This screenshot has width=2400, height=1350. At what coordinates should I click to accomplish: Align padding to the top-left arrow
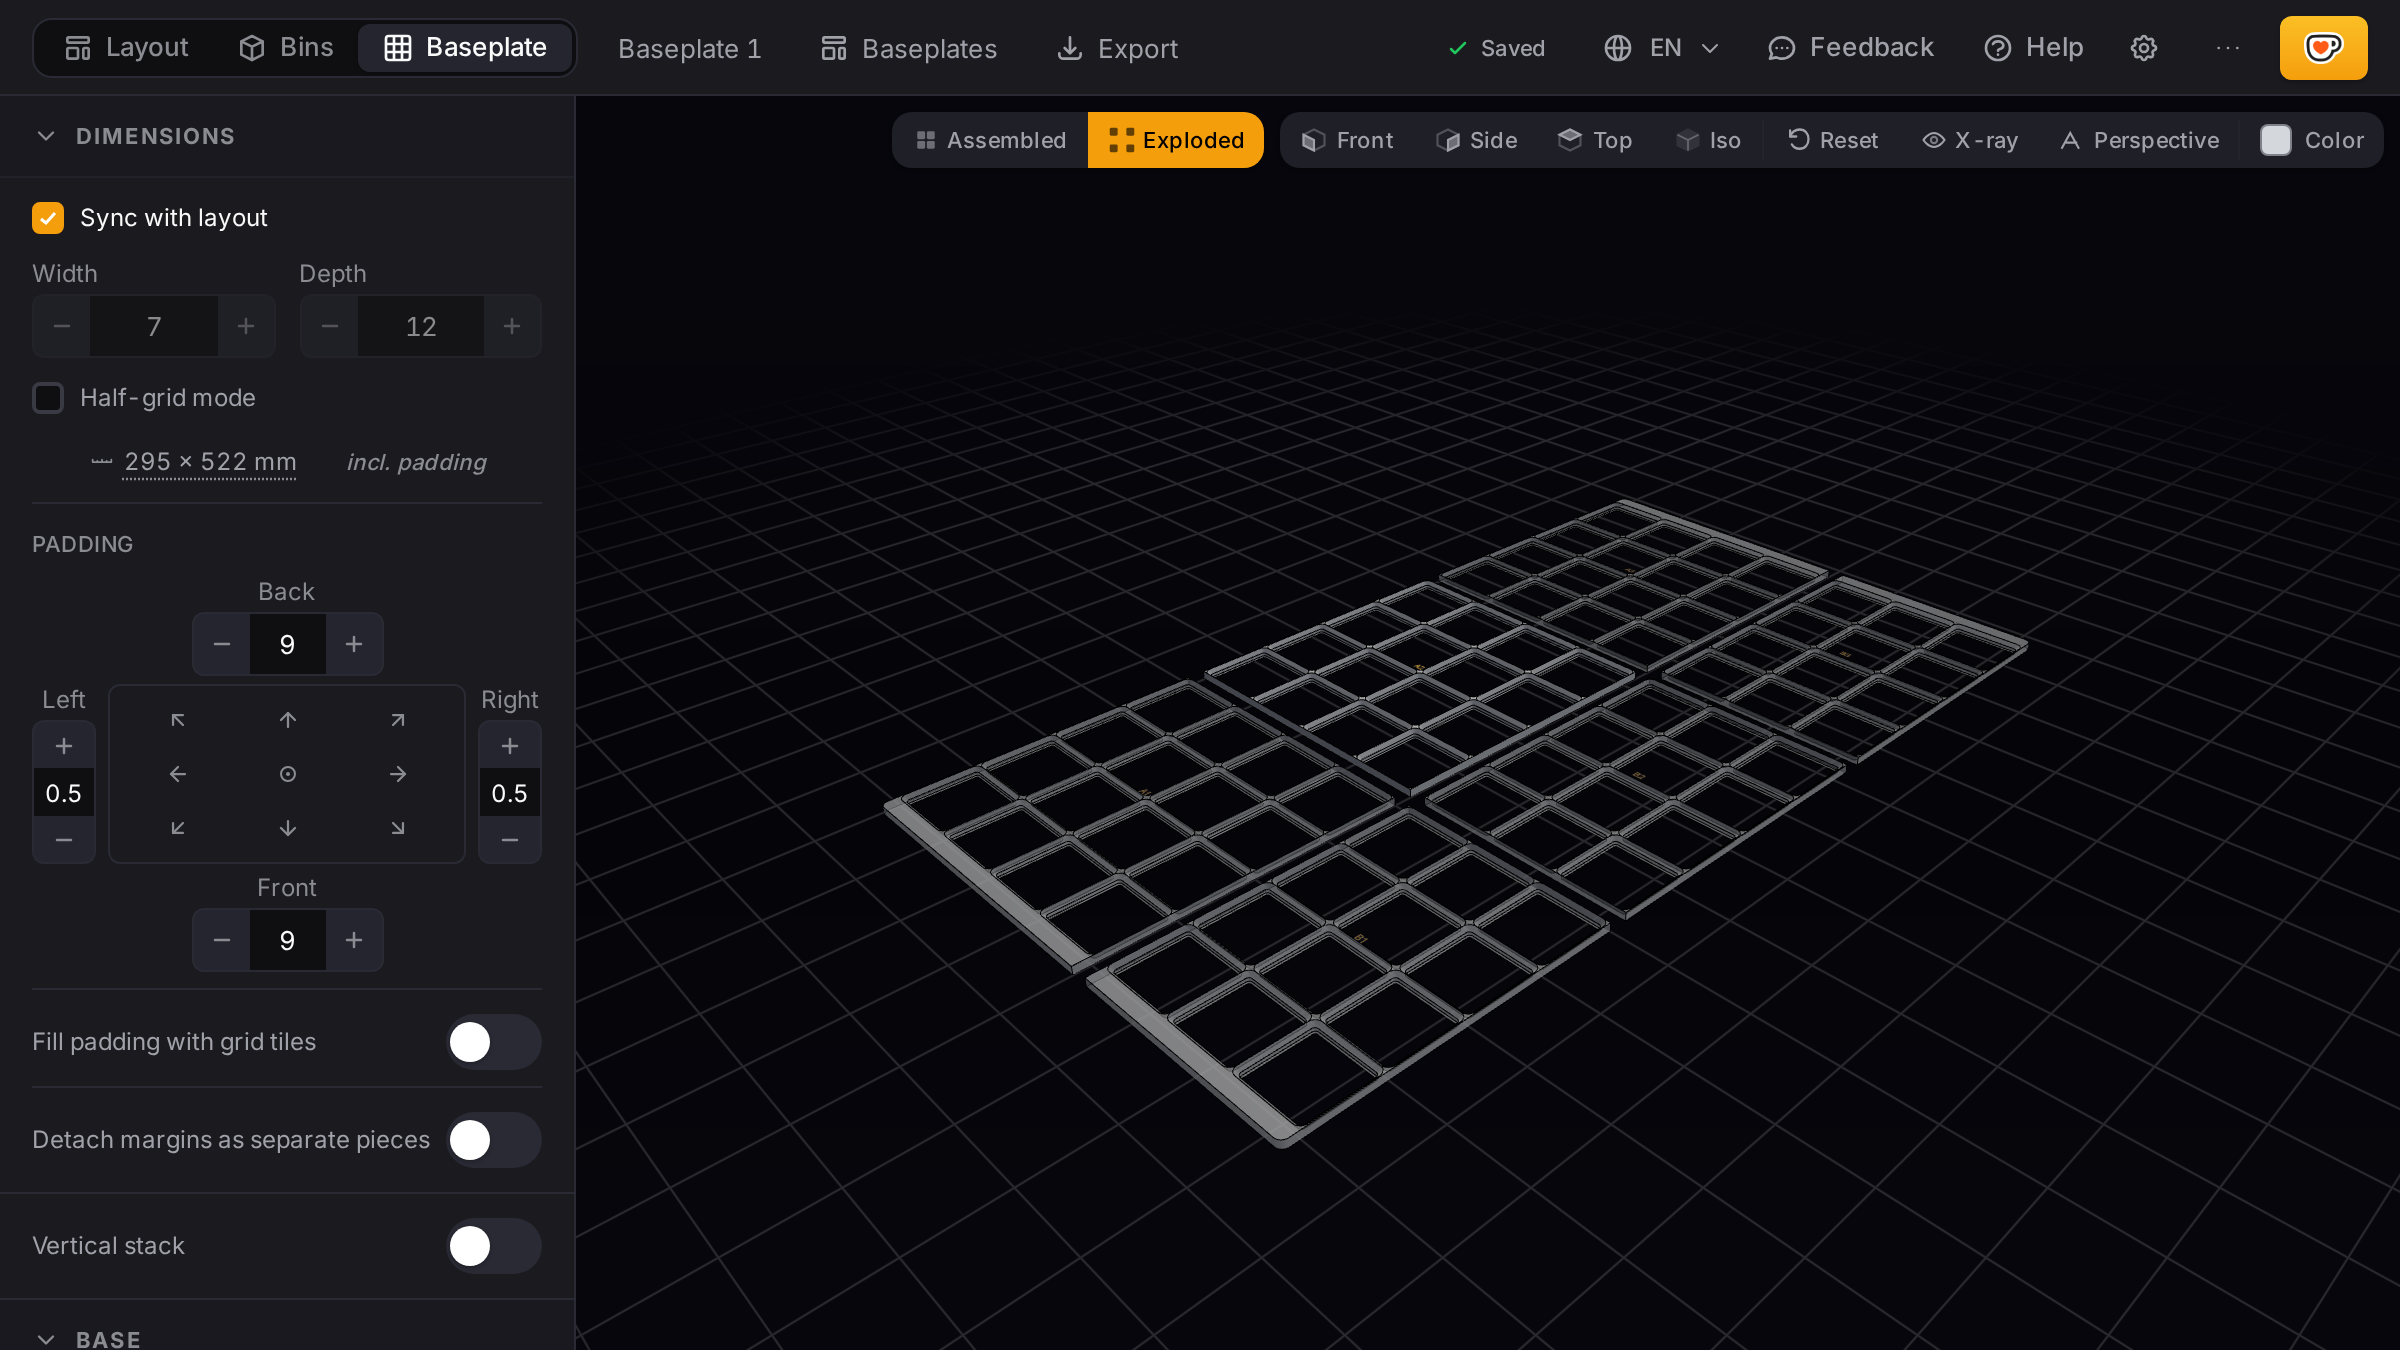pyautogui.click(x=178, y=720)
